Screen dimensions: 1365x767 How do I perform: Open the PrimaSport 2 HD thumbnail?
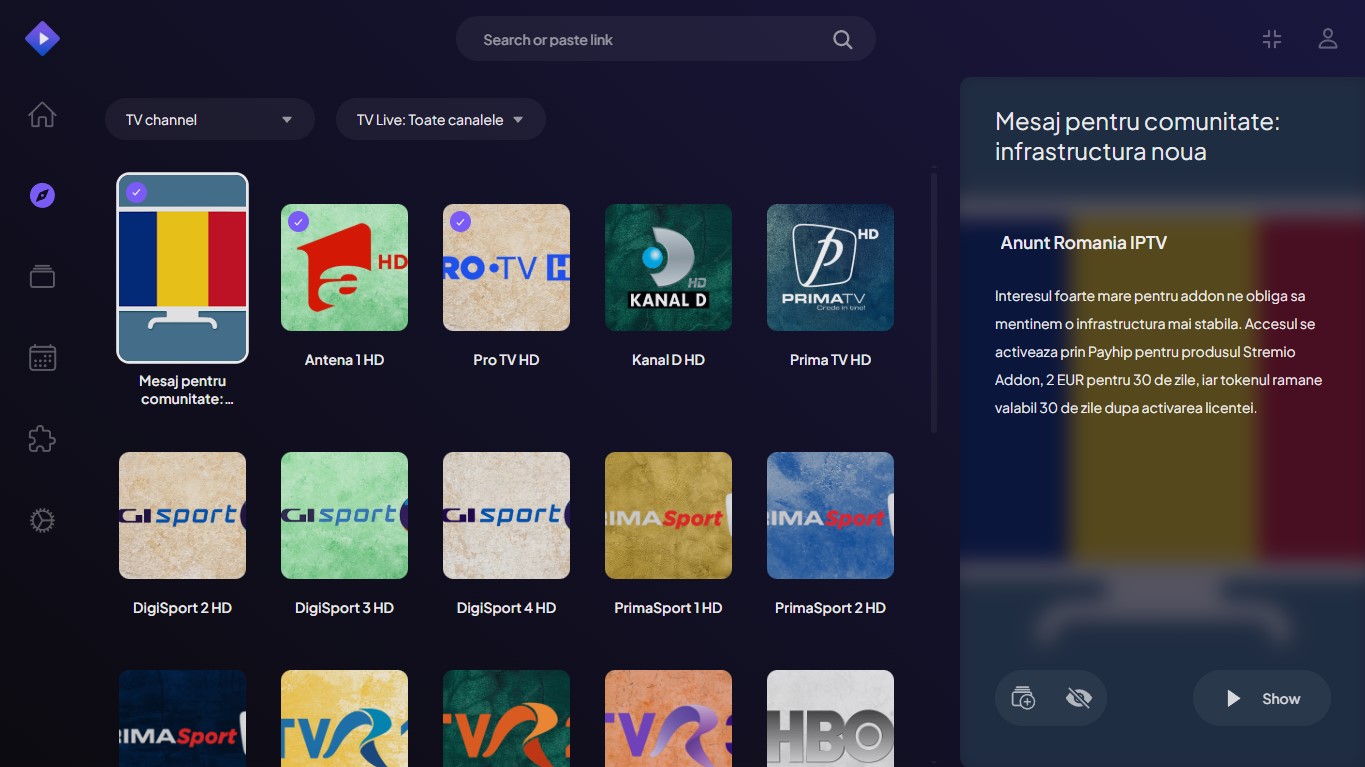[x=830, y=515]
